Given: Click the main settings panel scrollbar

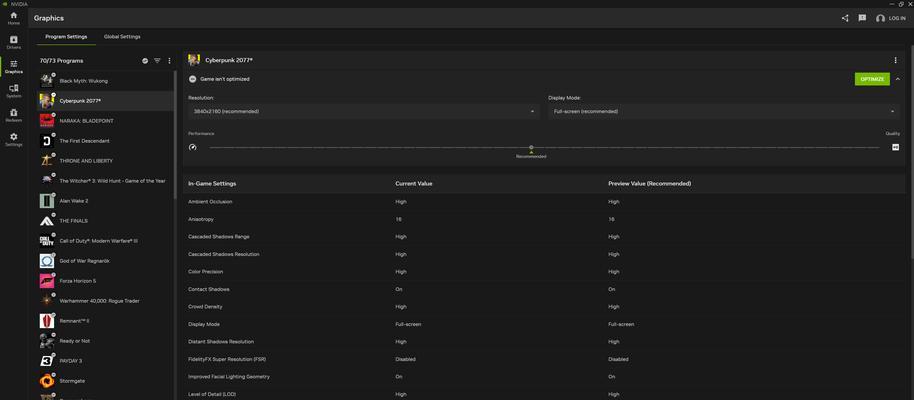Looking at the screenshot, I should point(912,152).
